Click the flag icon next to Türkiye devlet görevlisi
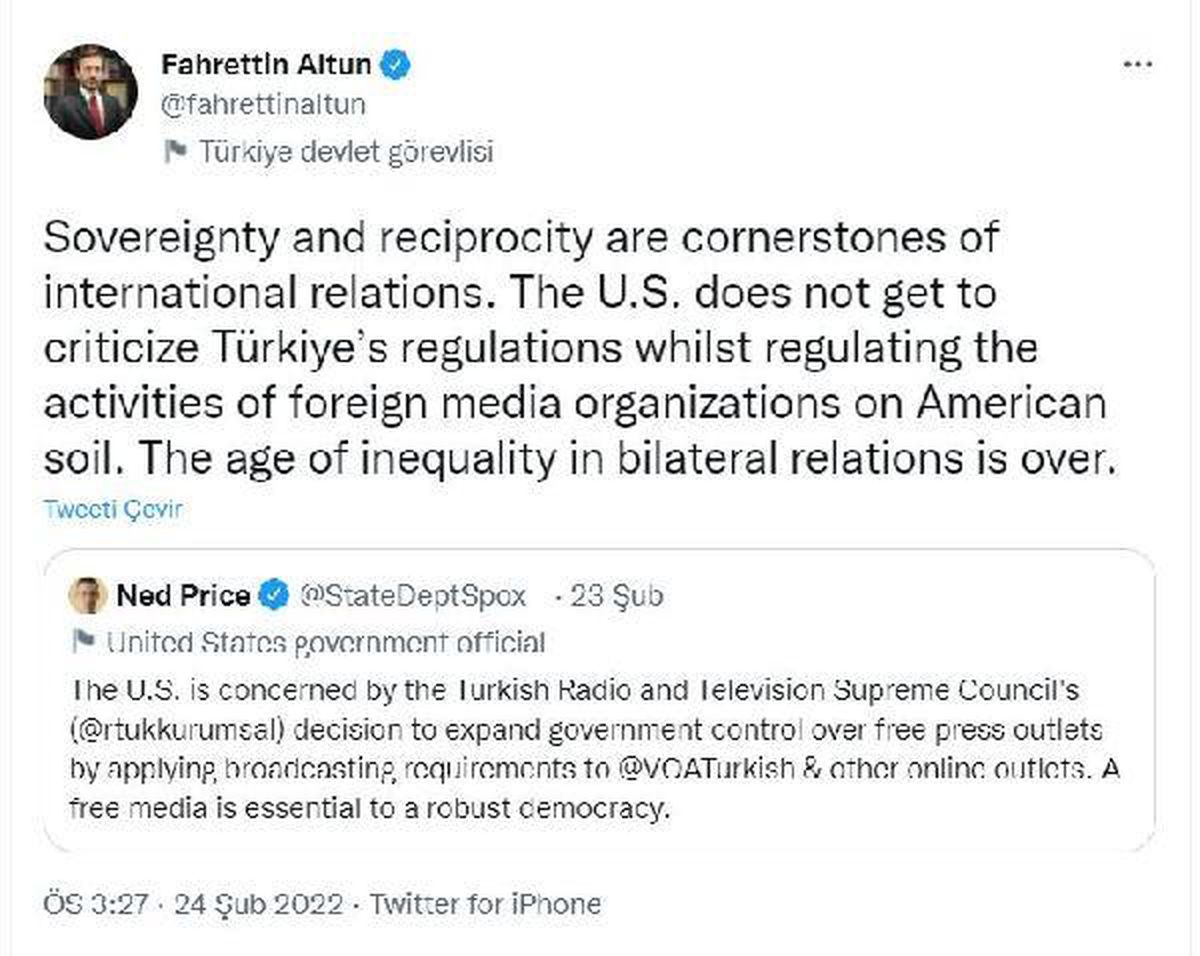This screenshot has height=956, width=1200. click(x=175, y=151)
